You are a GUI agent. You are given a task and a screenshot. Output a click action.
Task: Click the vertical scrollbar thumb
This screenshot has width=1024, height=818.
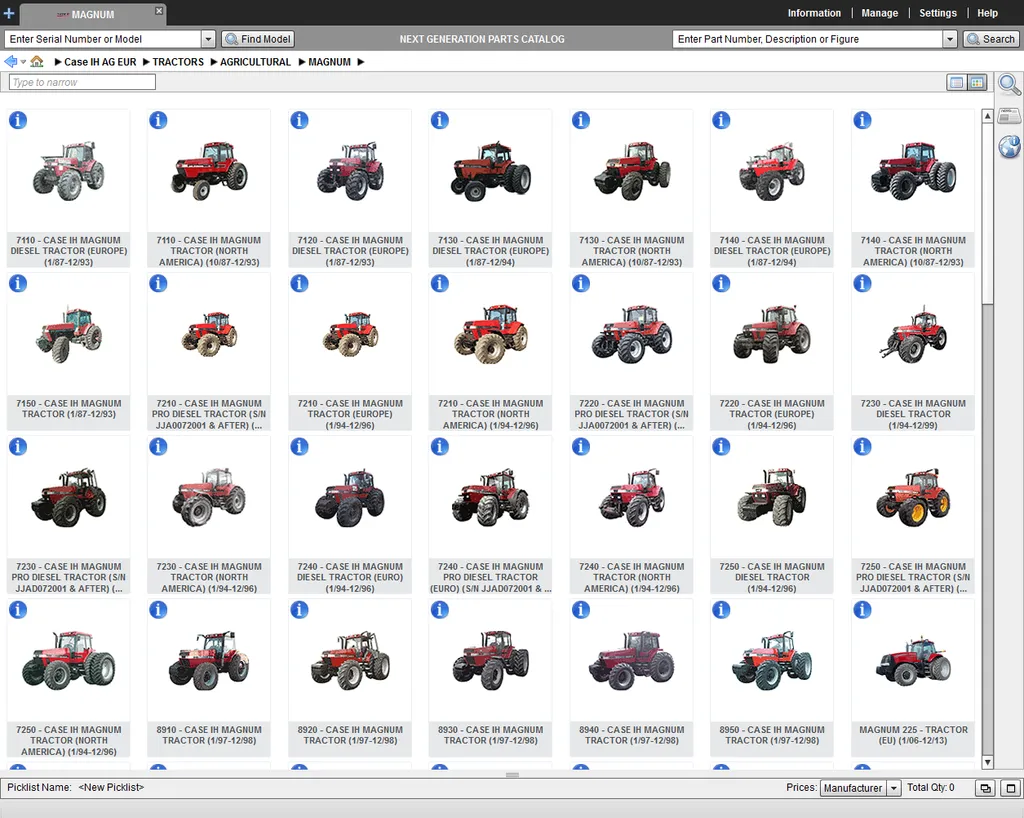[x=987, y=213]
